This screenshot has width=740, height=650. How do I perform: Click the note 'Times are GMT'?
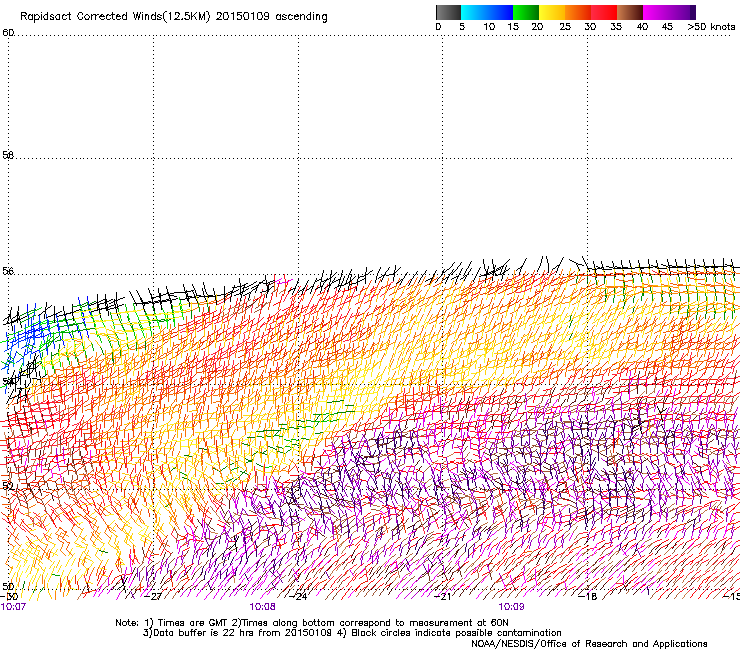(x=193, y=623)
